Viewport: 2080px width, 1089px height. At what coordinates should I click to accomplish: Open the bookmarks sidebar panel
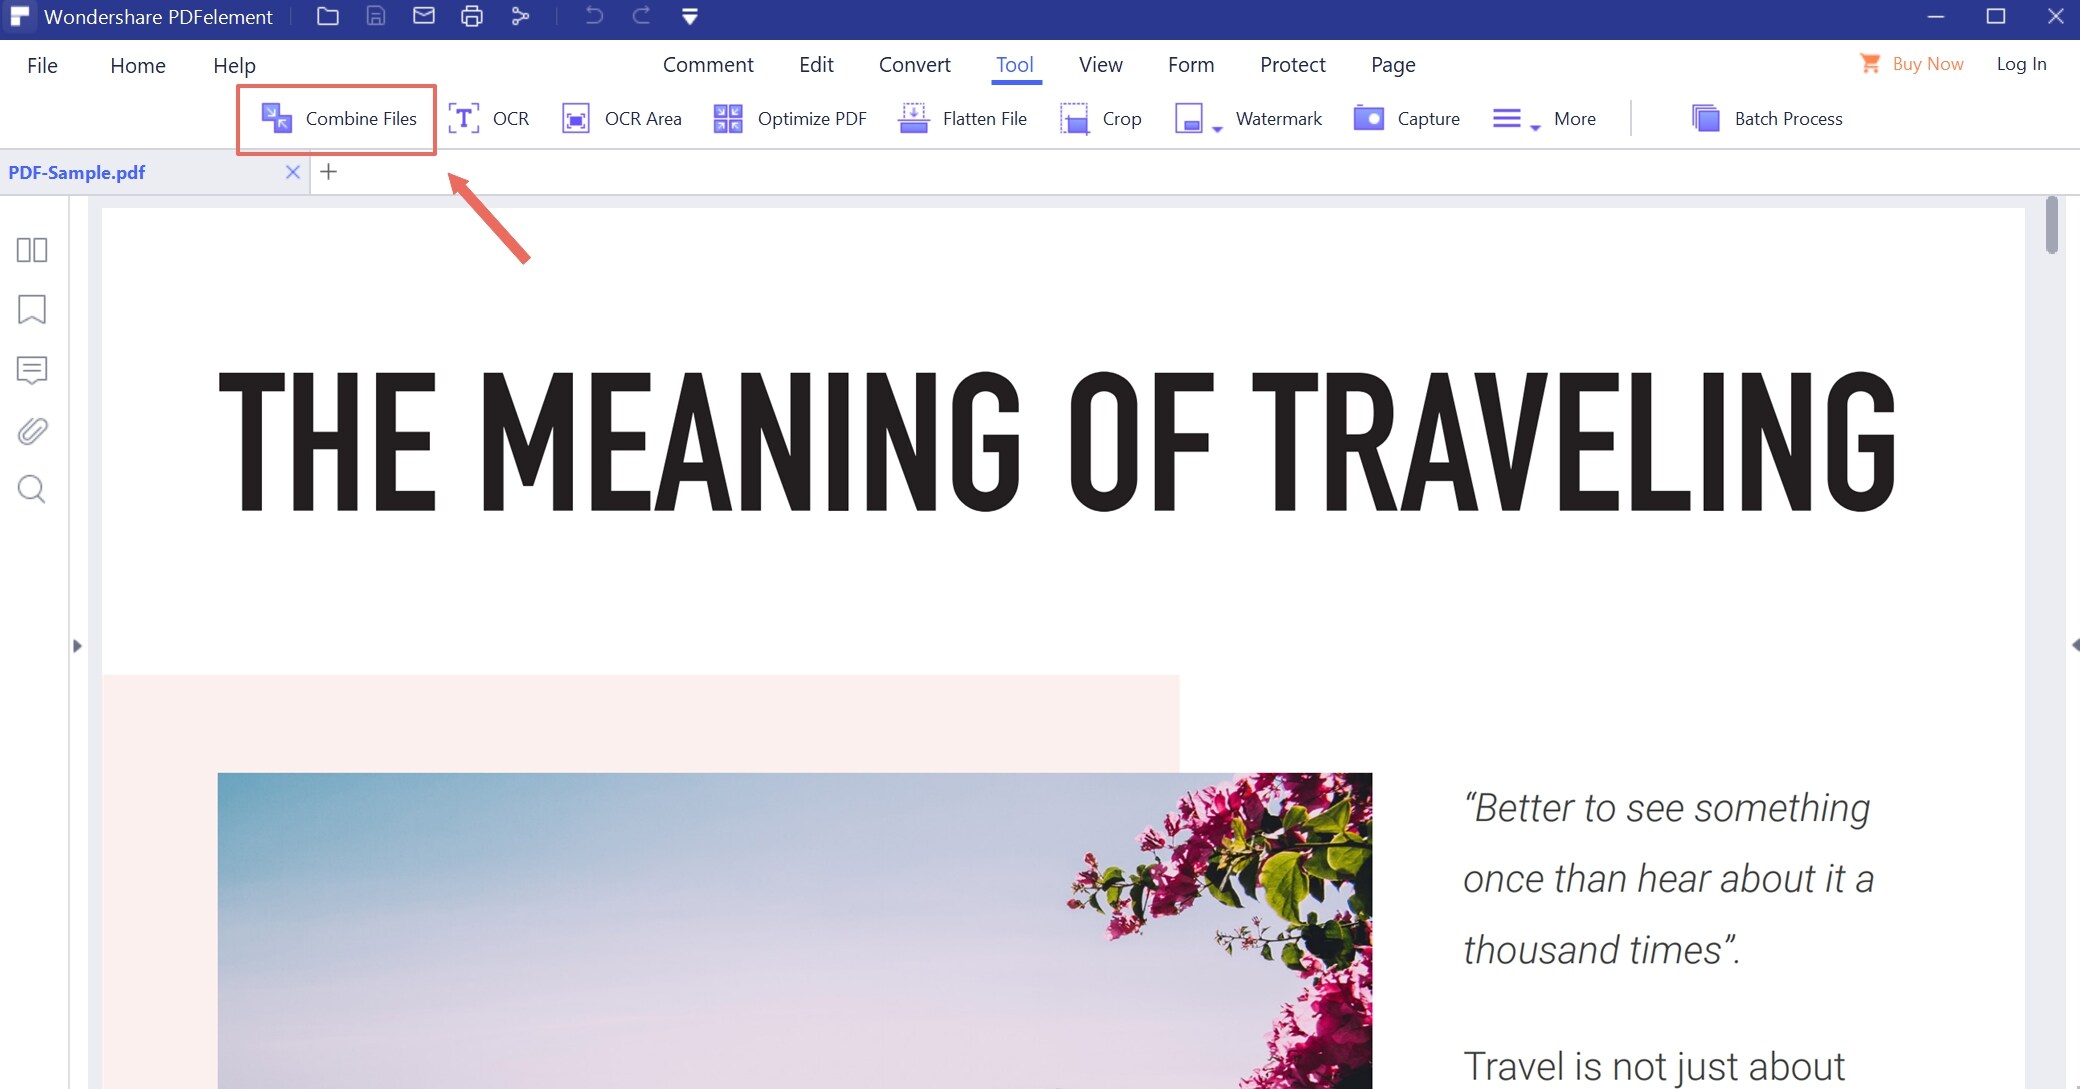pyautogui.click(x=32, y=310)
